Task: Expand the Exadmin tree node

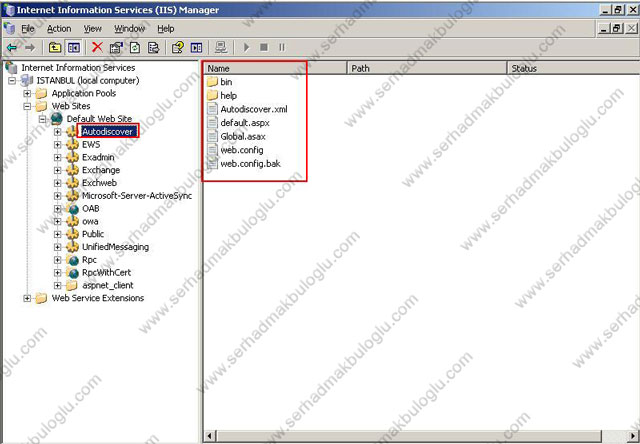Action: point(58,158)
